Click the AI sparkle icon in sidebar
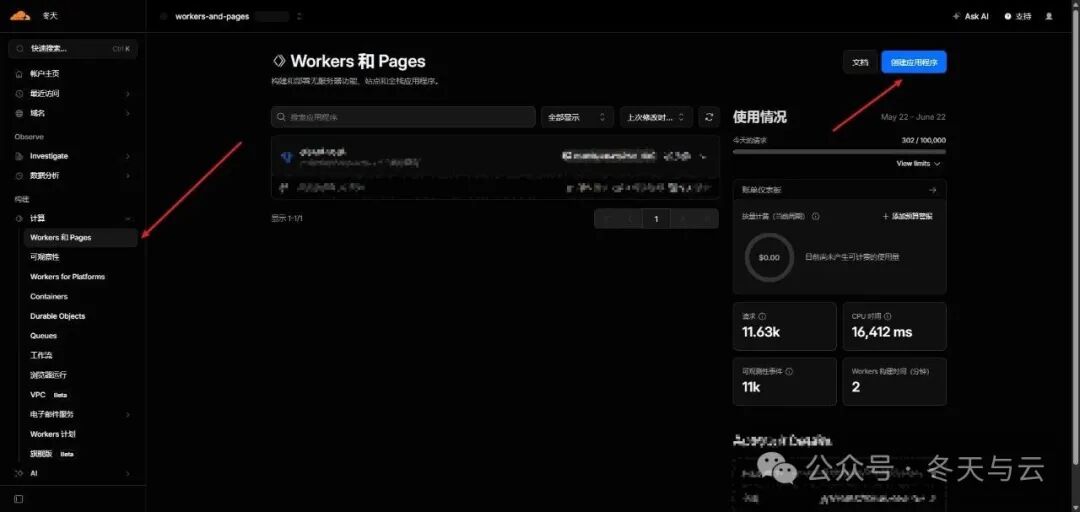 click(x=19, y=474)
